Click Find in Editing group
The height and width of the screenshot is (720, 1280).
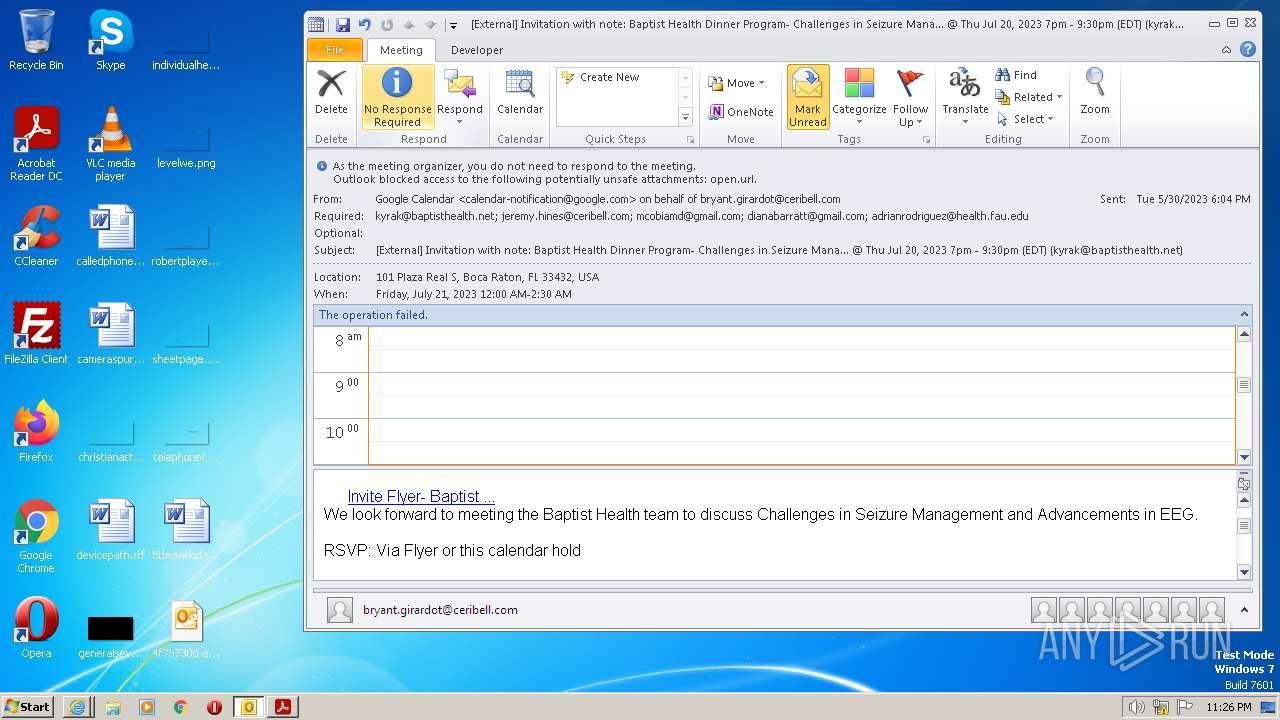coord(1016,75)
